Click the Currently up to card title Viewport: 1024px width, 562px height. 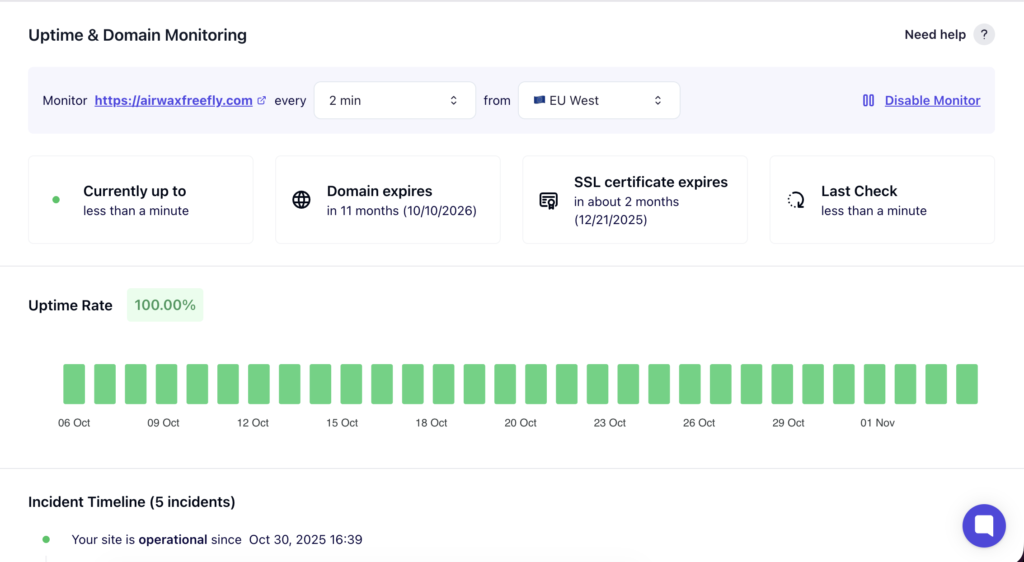[135, 191]
